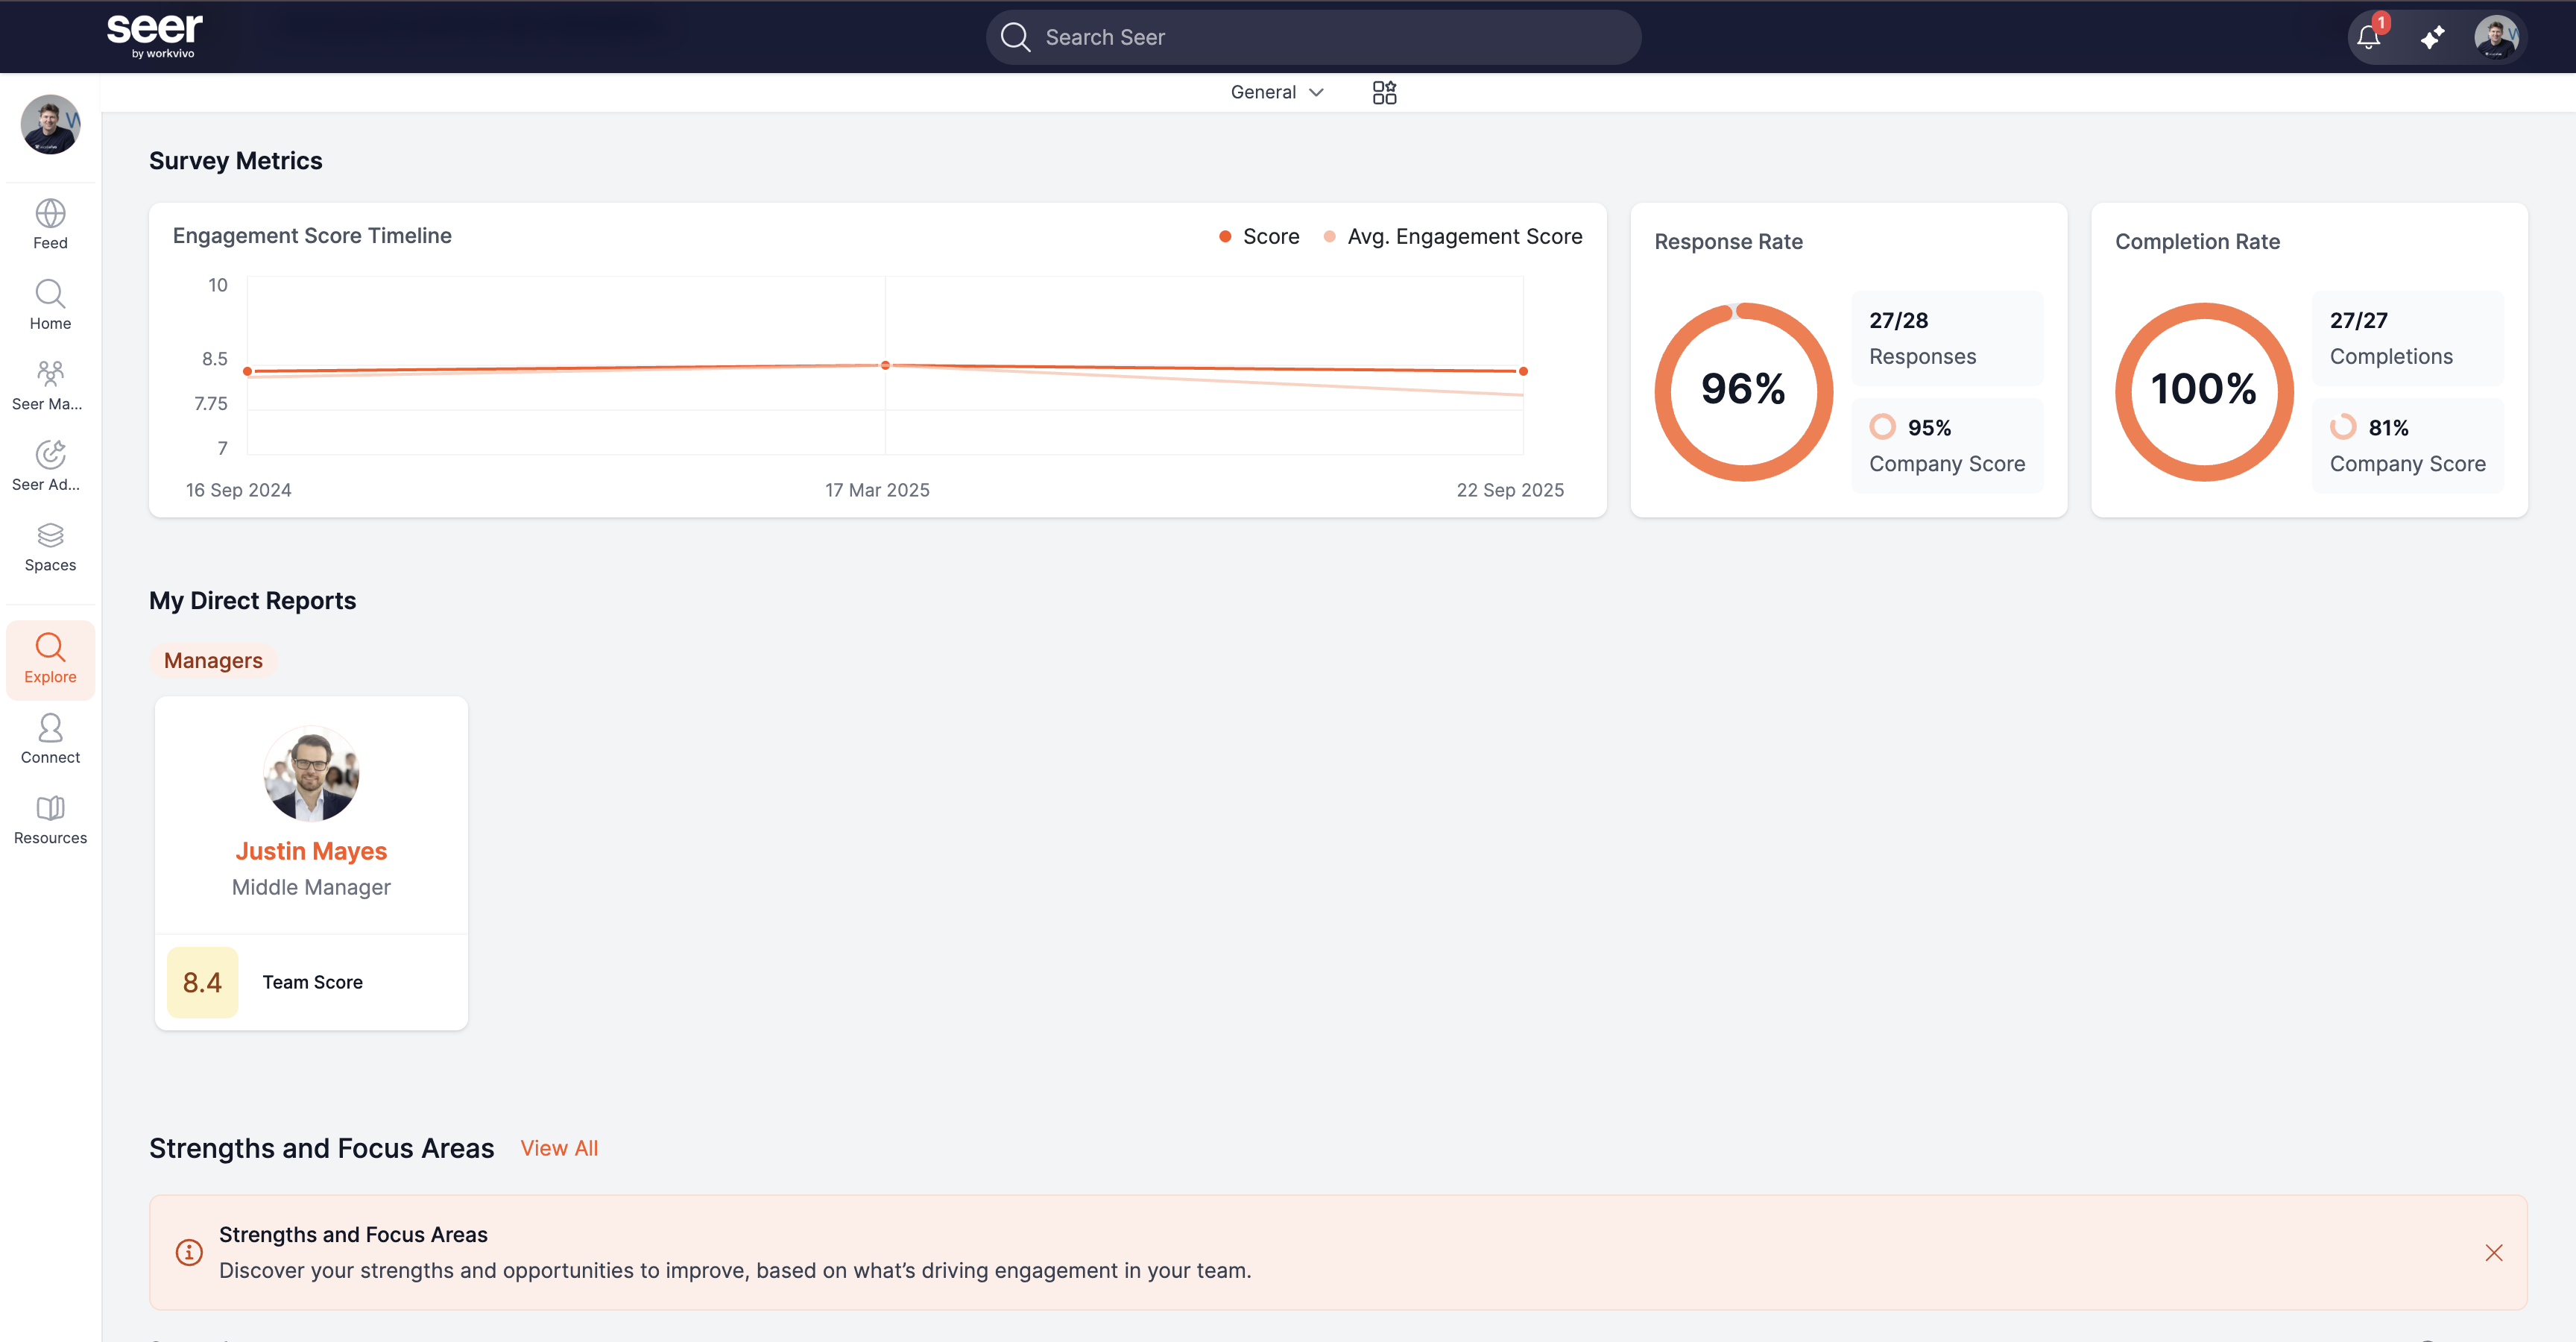This screenshot has height=1342, width=2576.
Task: Open the AI sparkle assistant icon
Action: (x=2432, y=37)
